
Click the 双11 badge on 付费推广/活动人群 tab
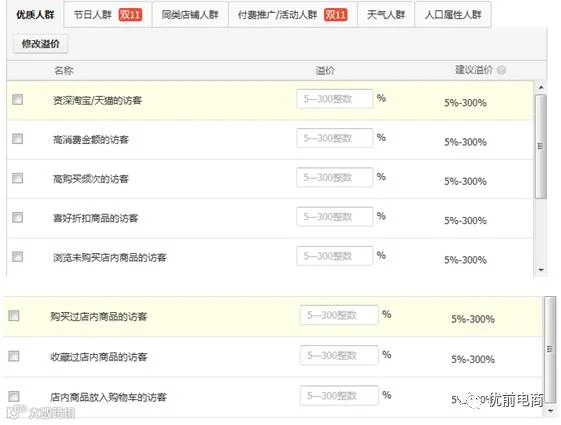pos(335,15)
